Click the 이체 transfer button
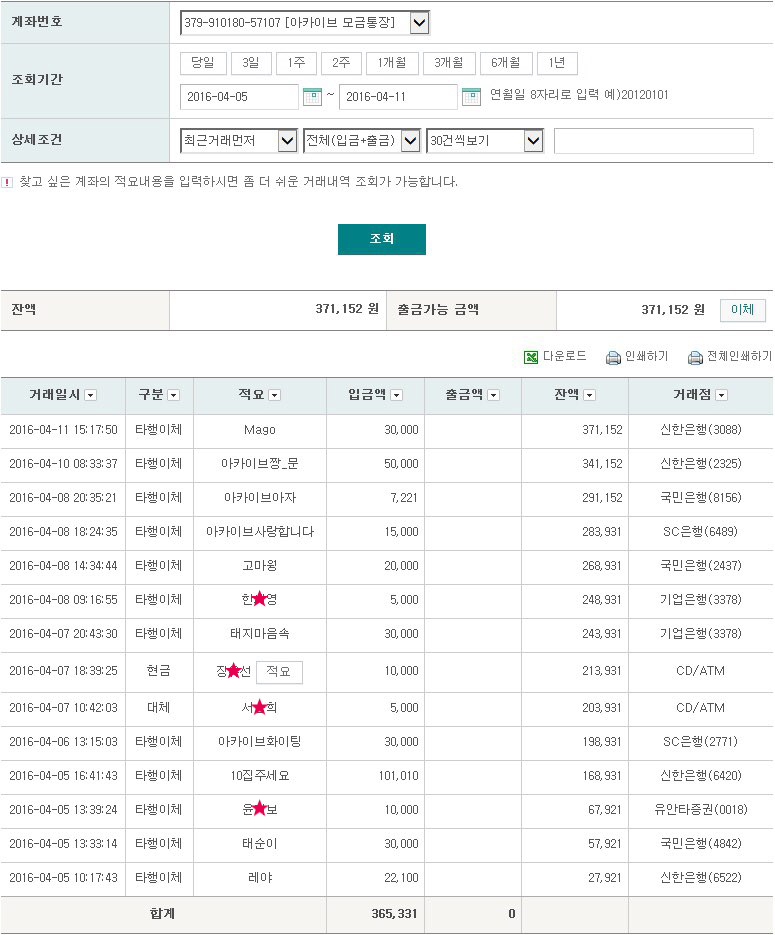The width and height of the screenshot is (775, 935). (x=742, y=309)
